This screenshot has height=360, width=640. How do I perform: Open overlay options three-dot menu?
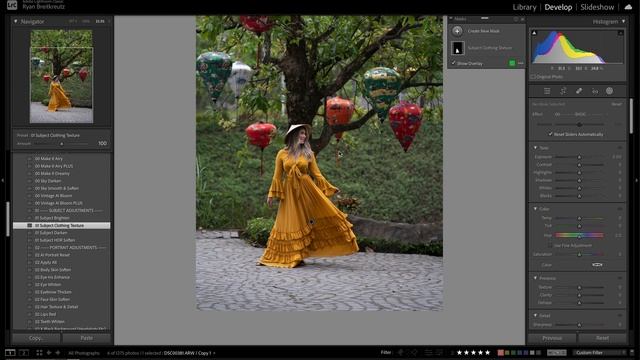tap(520, 63)
